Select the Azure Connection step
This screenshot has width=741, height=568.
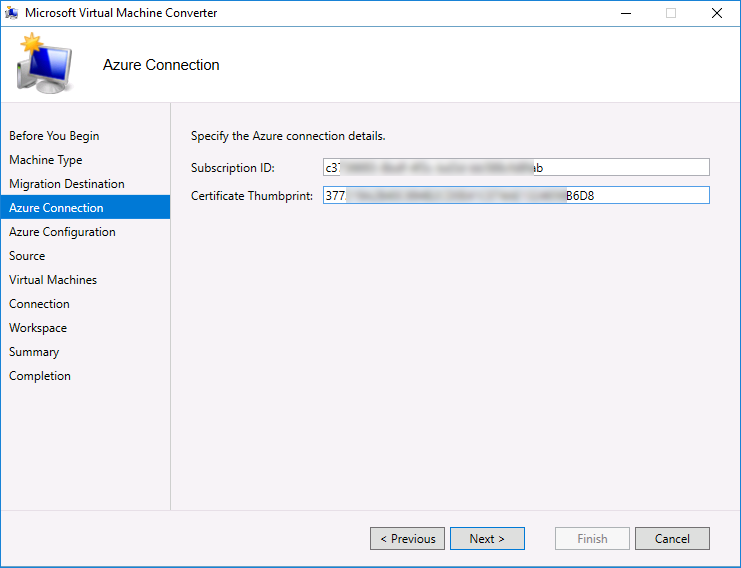[x=86, y=207]
